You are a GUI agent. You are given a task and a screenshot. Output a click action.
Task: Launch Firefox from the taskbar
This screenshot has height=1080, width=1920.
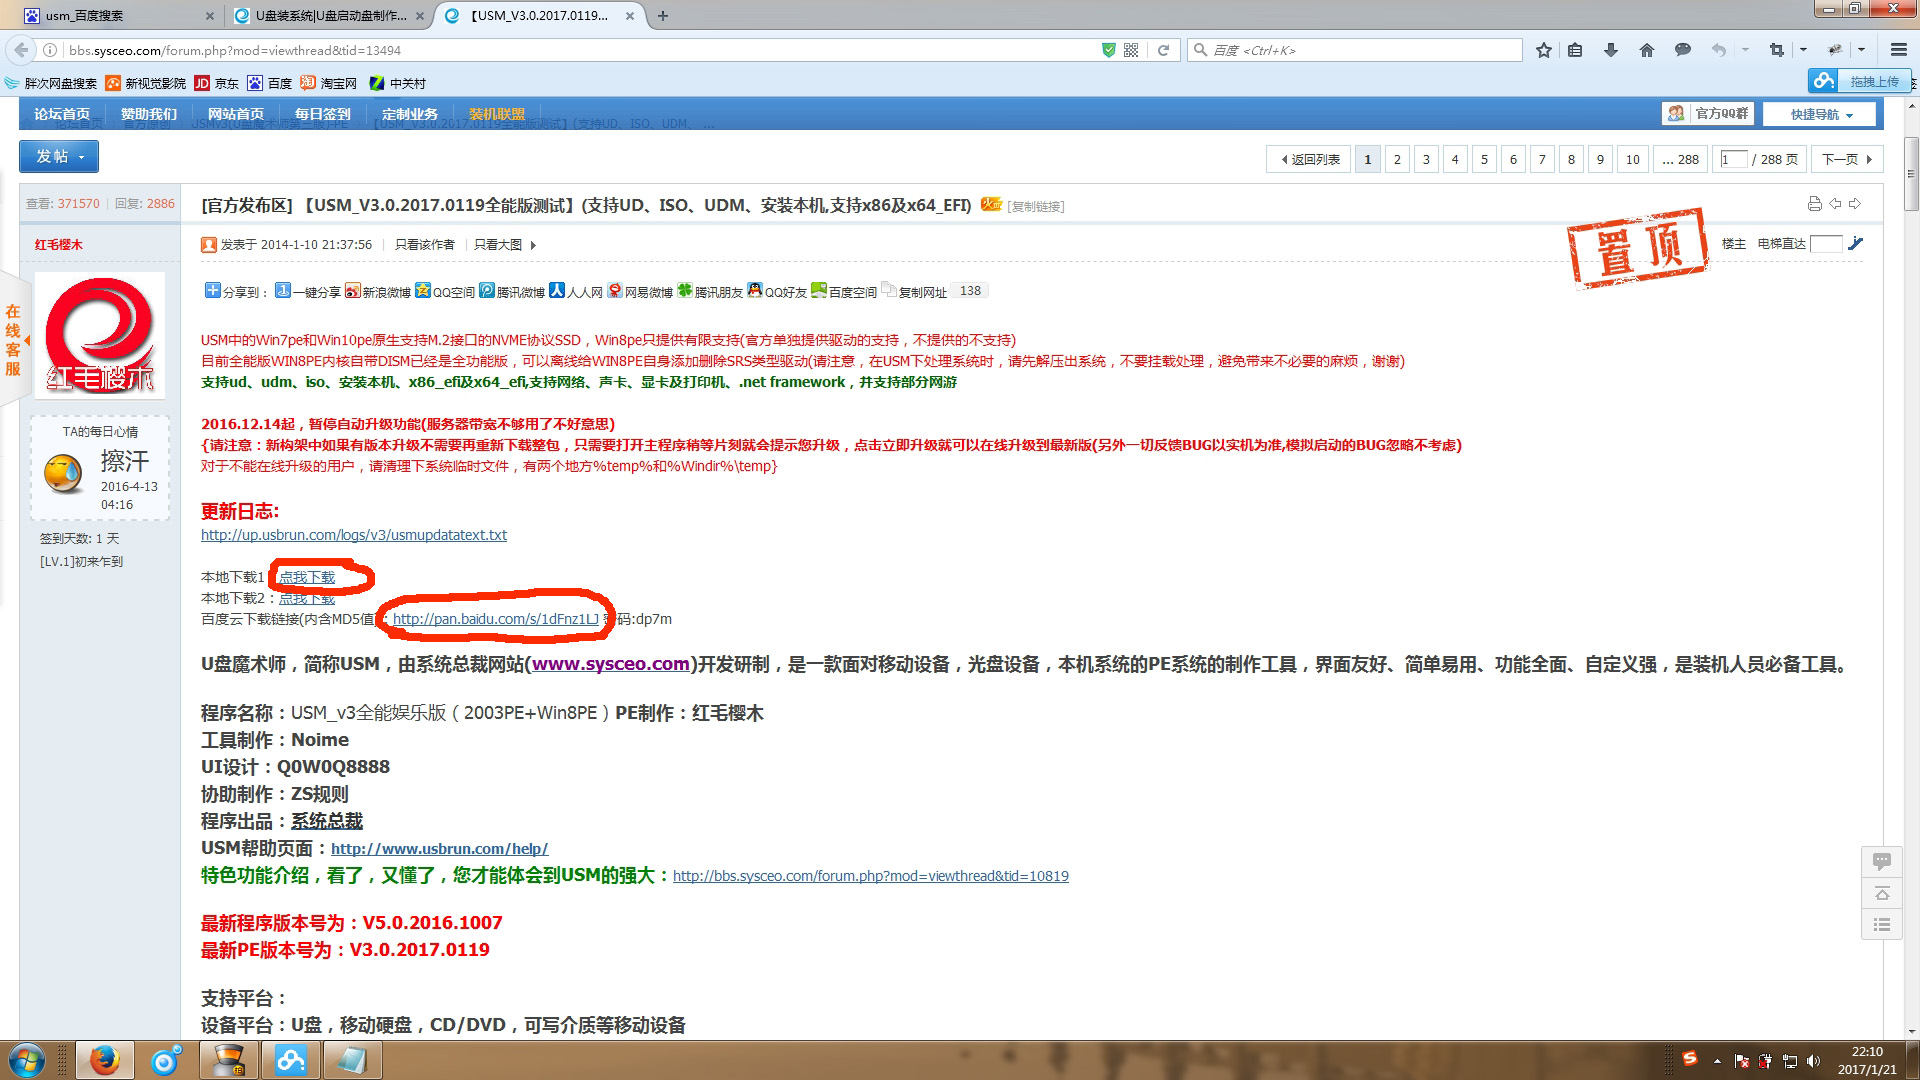click(x=105, y=1059)
